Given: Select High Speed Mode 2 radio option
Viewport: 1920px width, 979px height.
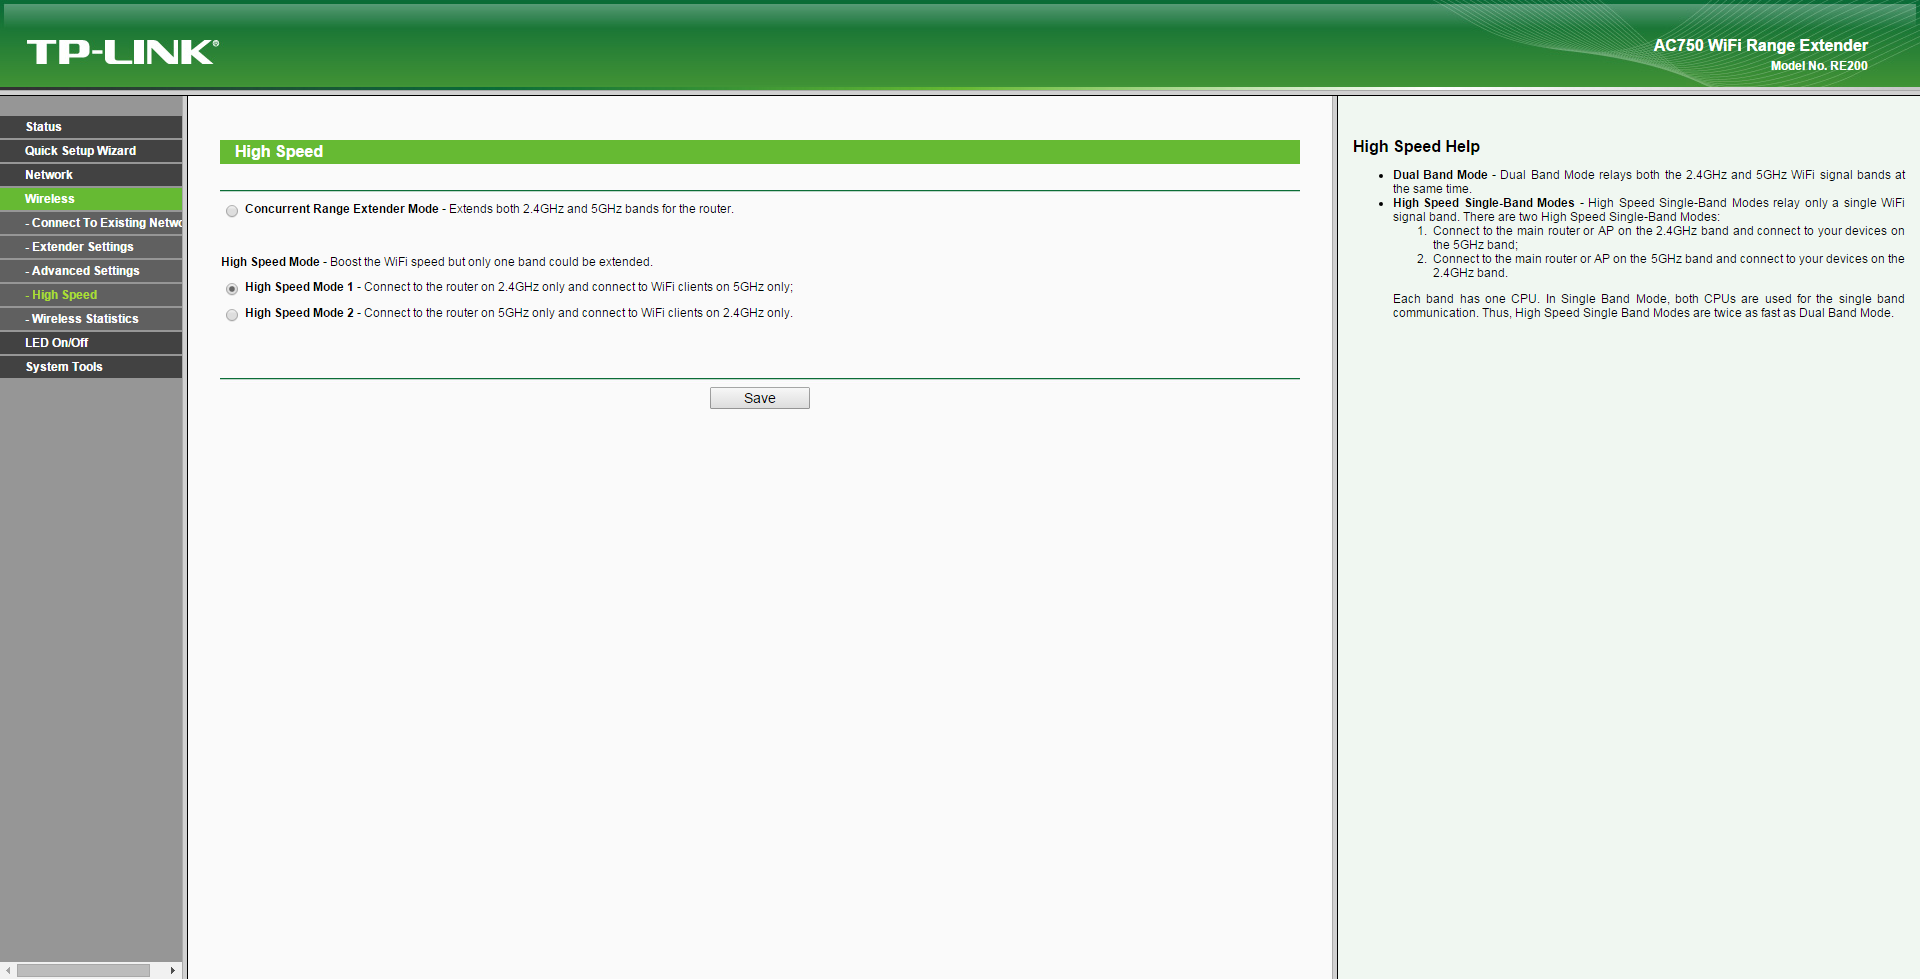Looking at the screenshot, I should point(232,315).
